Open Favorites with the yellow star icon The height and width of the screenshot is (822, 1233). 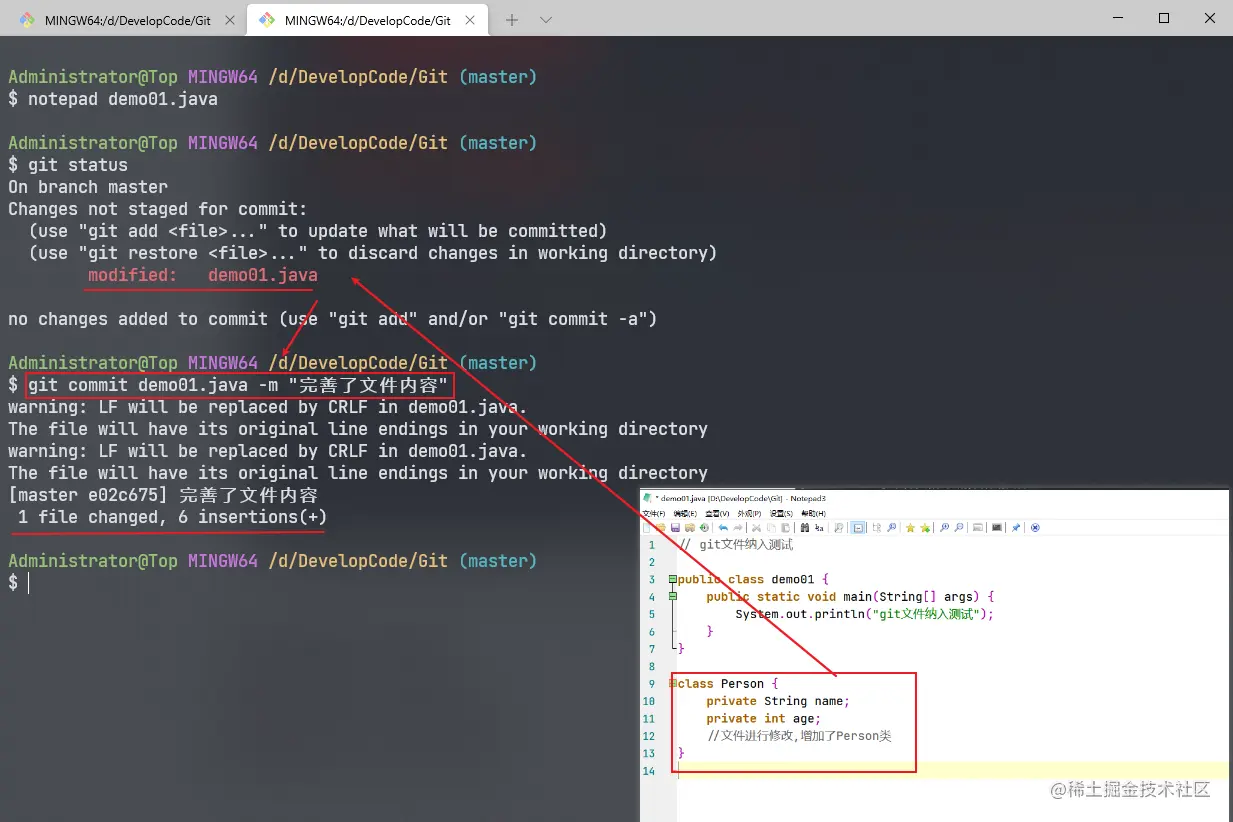pos(910,527)
